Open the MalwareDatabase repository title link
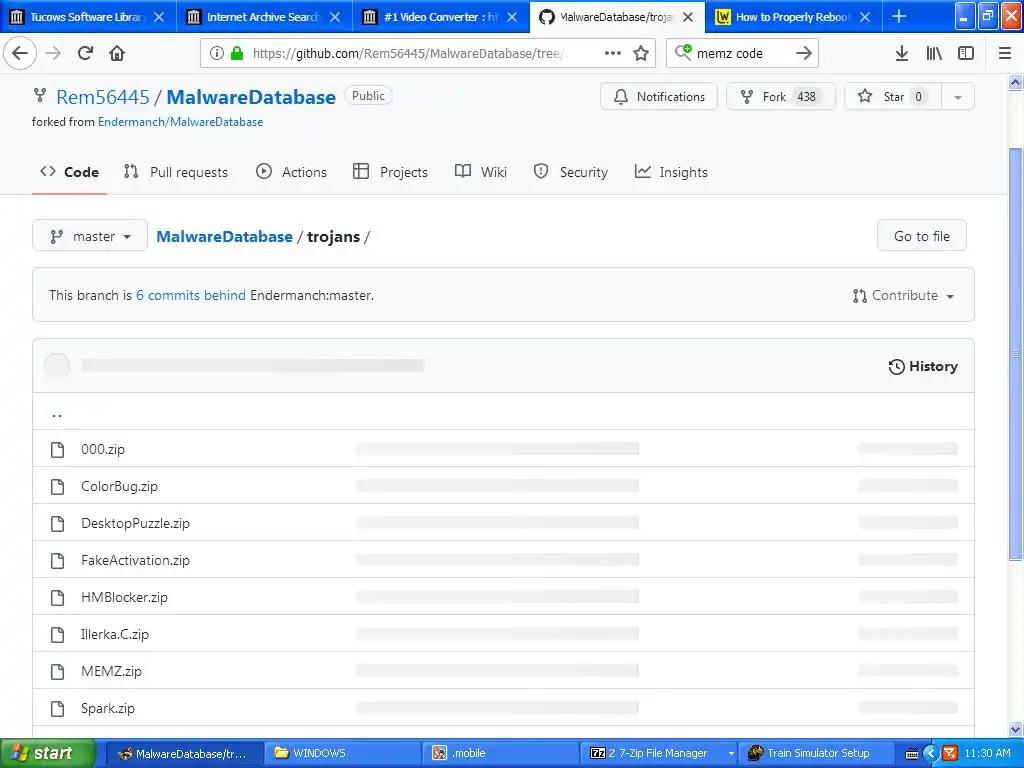The width and height of the screenshot is (1024, 768). 251,97
